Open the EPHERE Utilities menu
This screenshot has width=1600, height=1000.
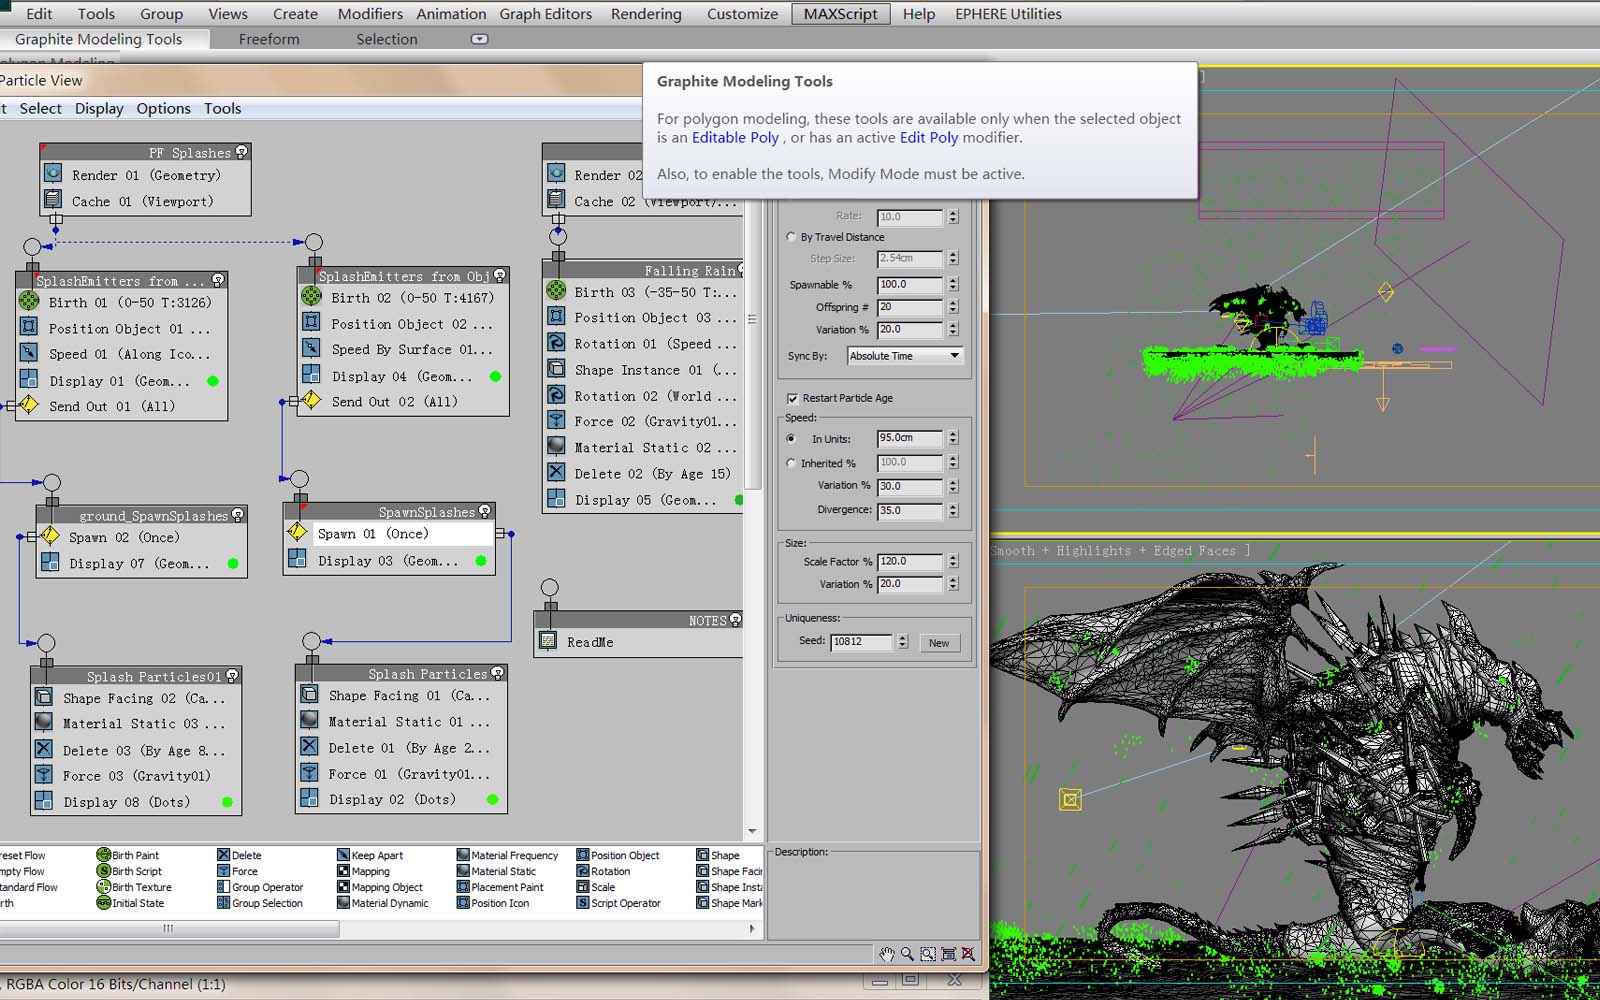(1008, 14)
